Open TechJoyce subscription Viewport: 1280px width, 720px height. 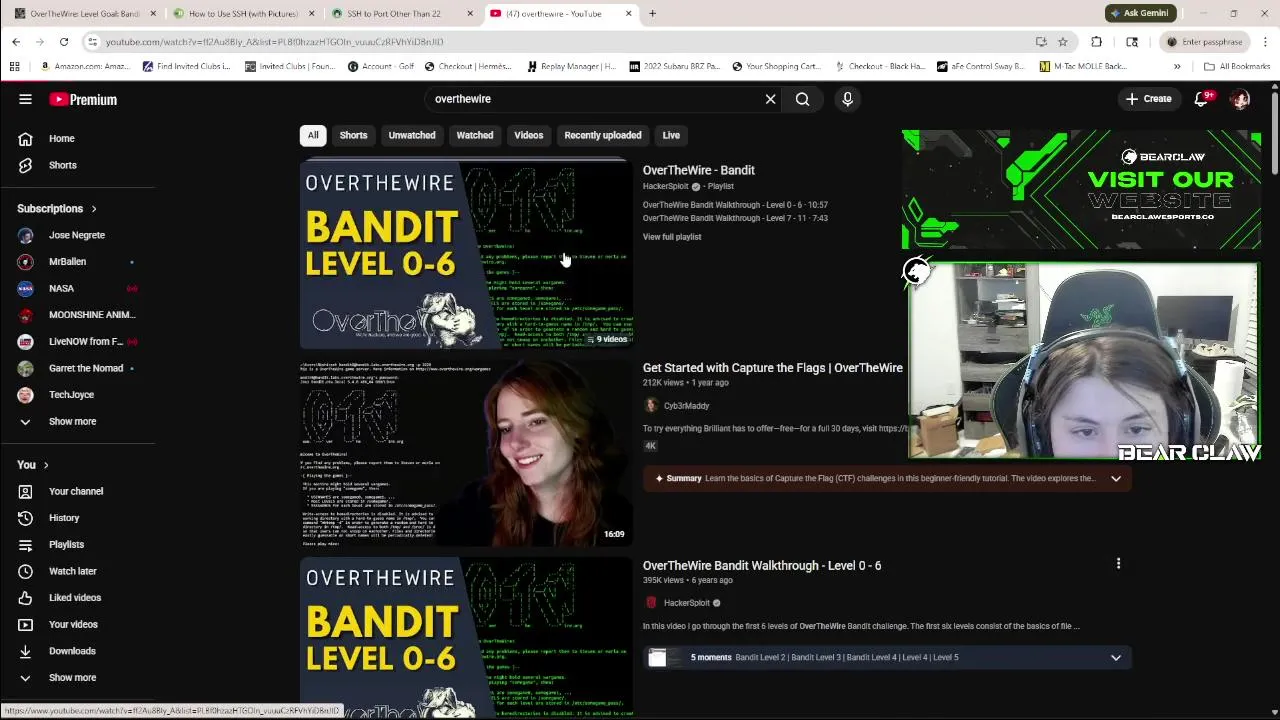pyautogui.click(x=77, y=395)
